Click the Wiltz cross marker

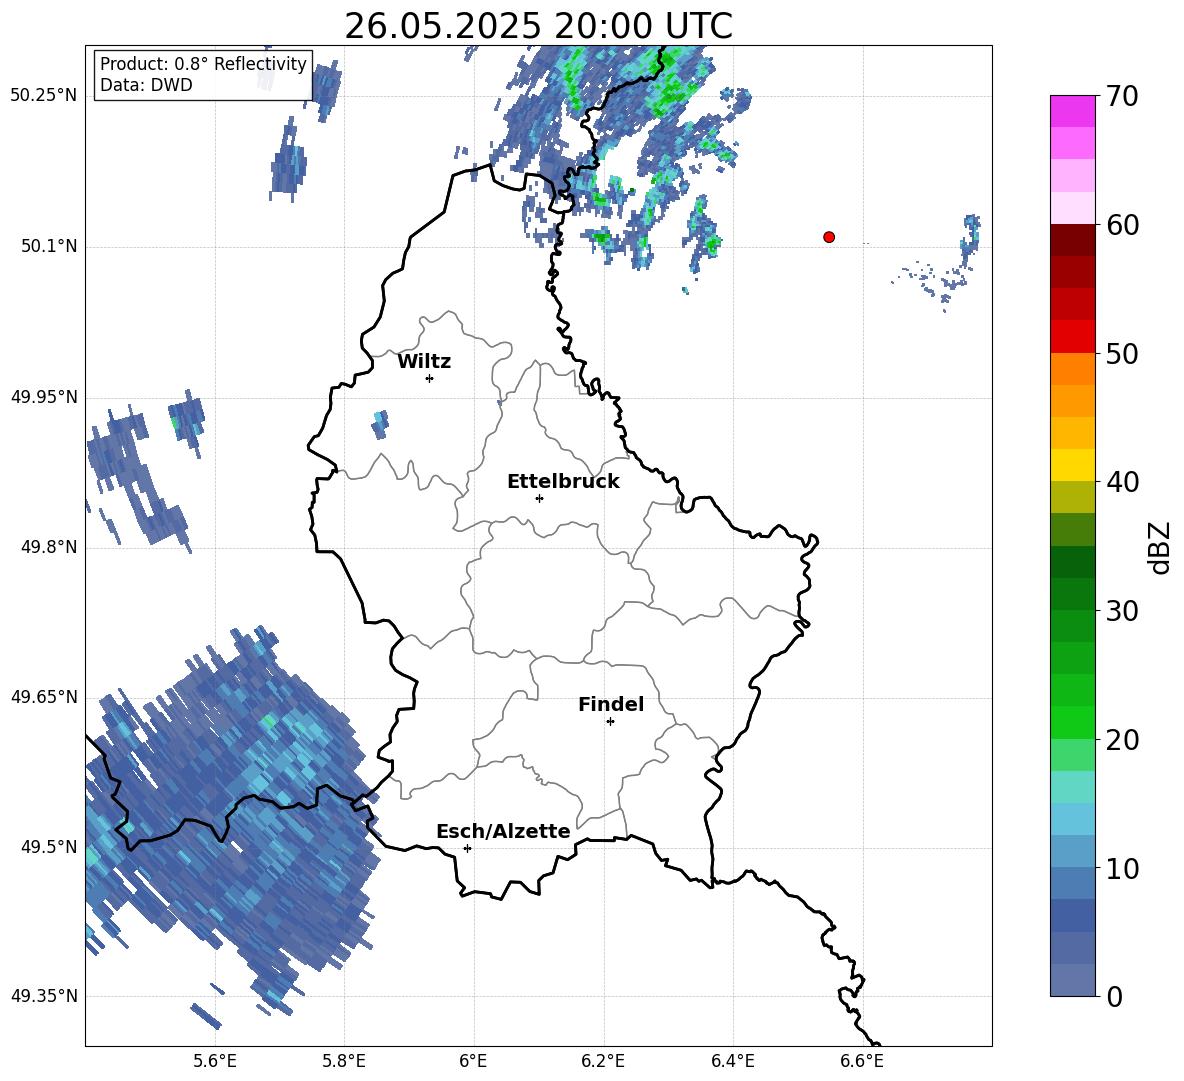point(430,378)
